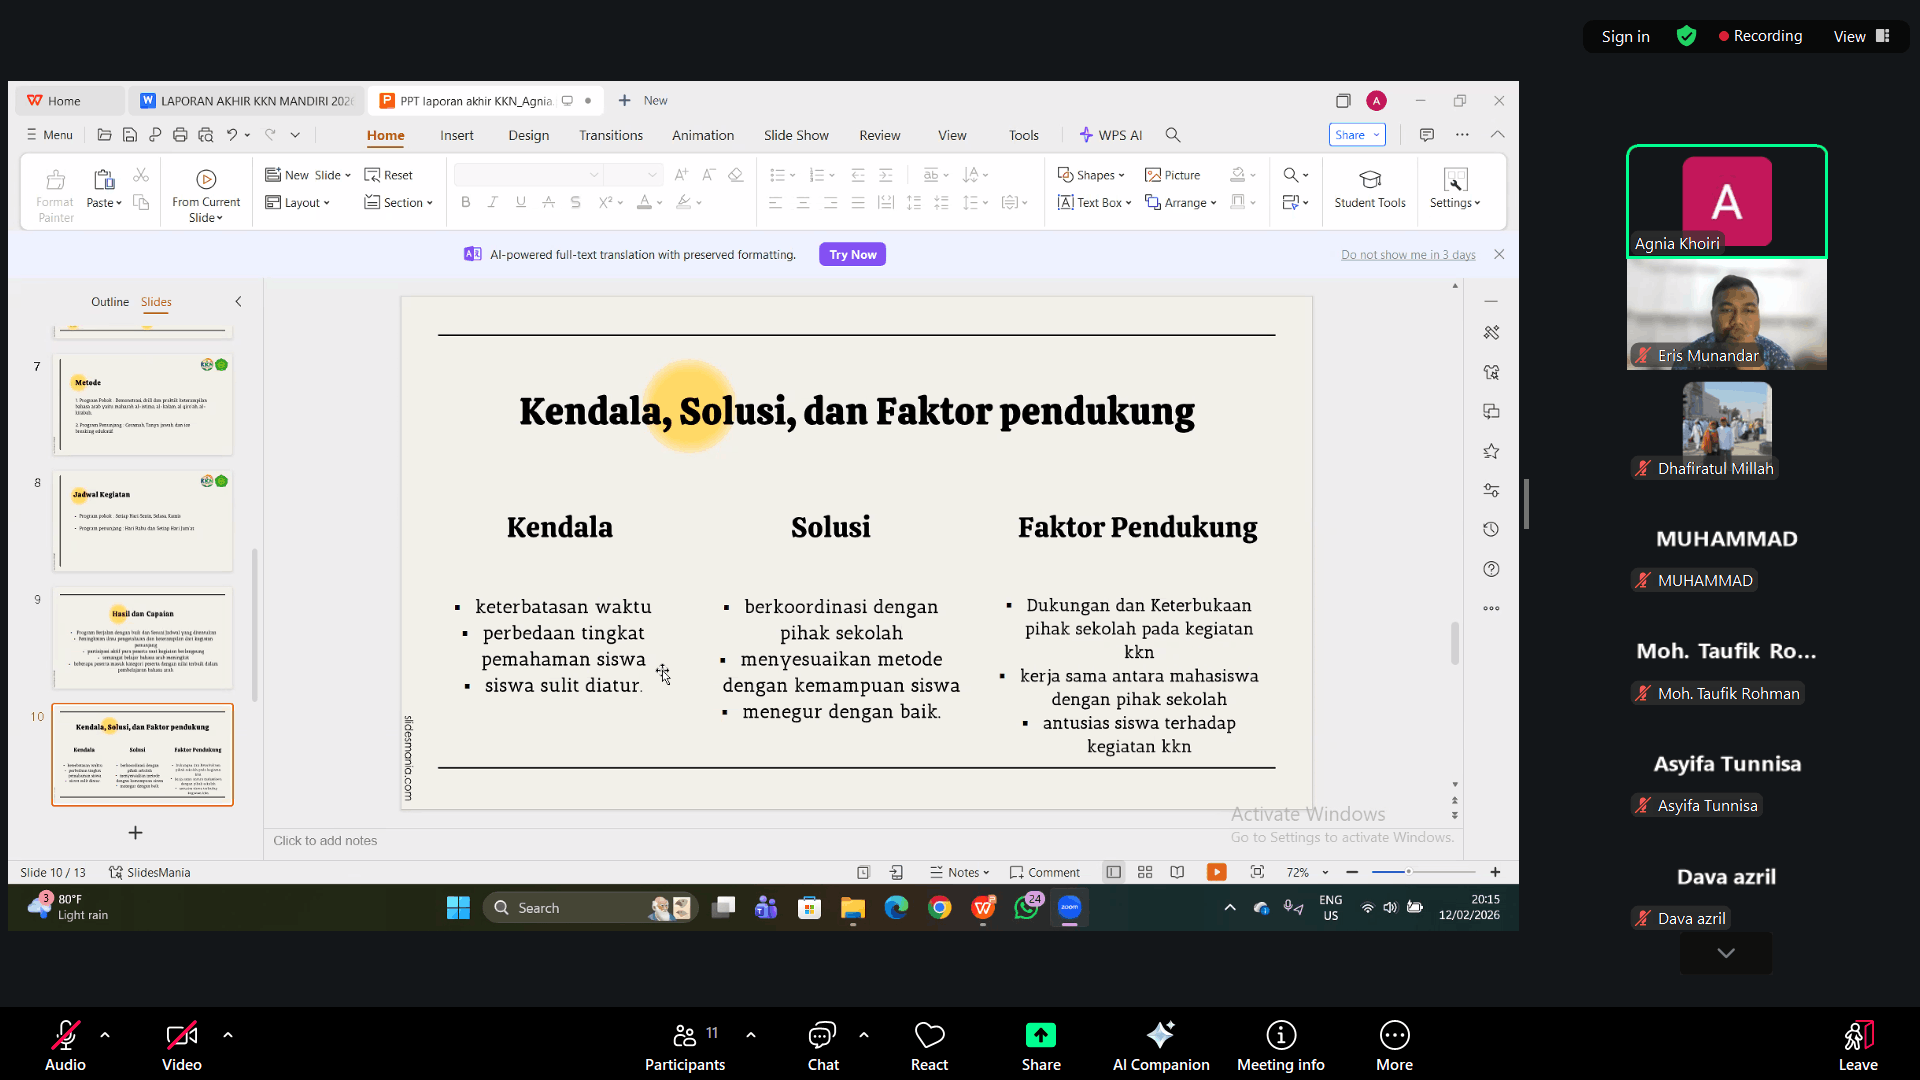
Task: Open the Shapes gallery
Action: [x=1091, y=174]
